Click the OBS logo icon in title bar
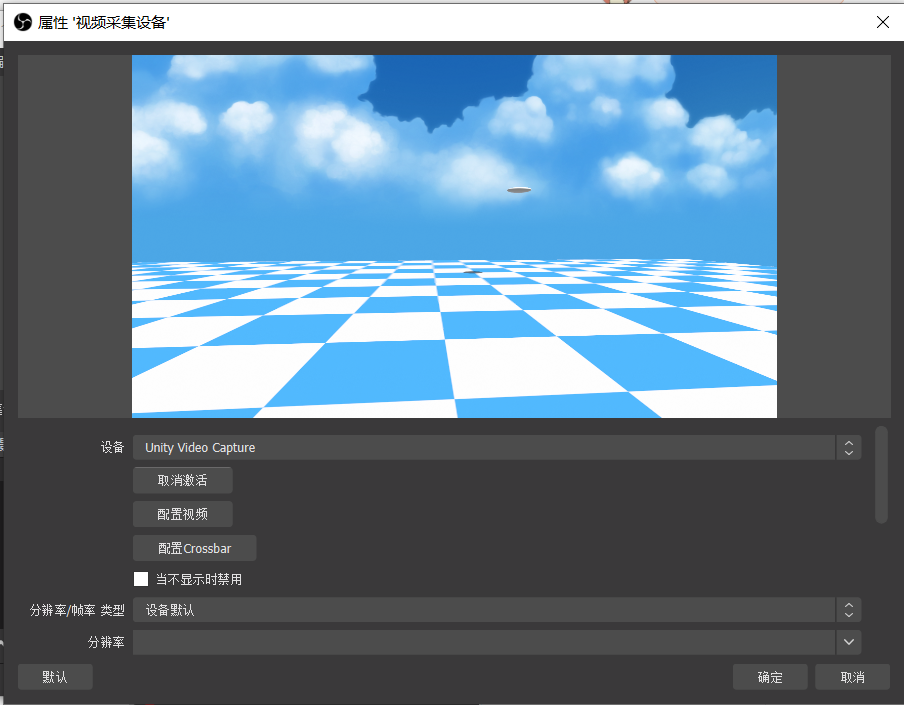The width and height of the screenshot is (904, 705). pyautogui.click(x=22, y=22)
